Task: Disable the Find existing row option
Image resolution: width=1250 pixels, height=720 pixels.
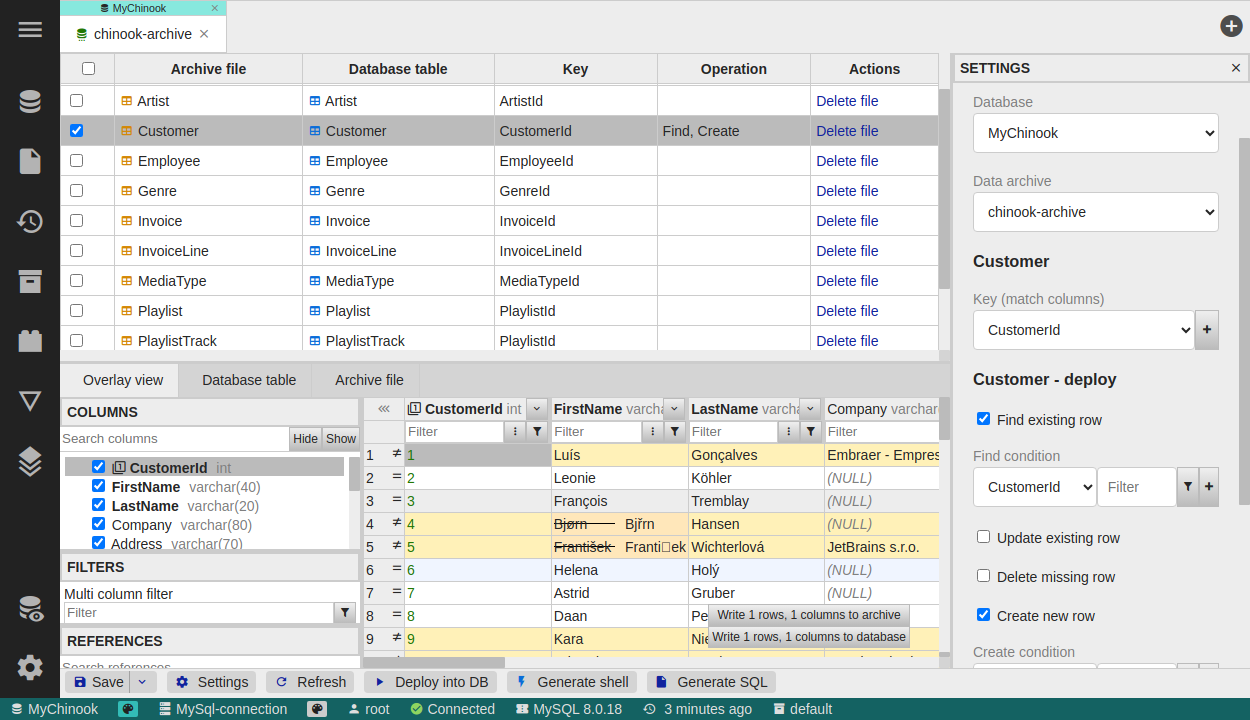Action: [x=983, y=419]
